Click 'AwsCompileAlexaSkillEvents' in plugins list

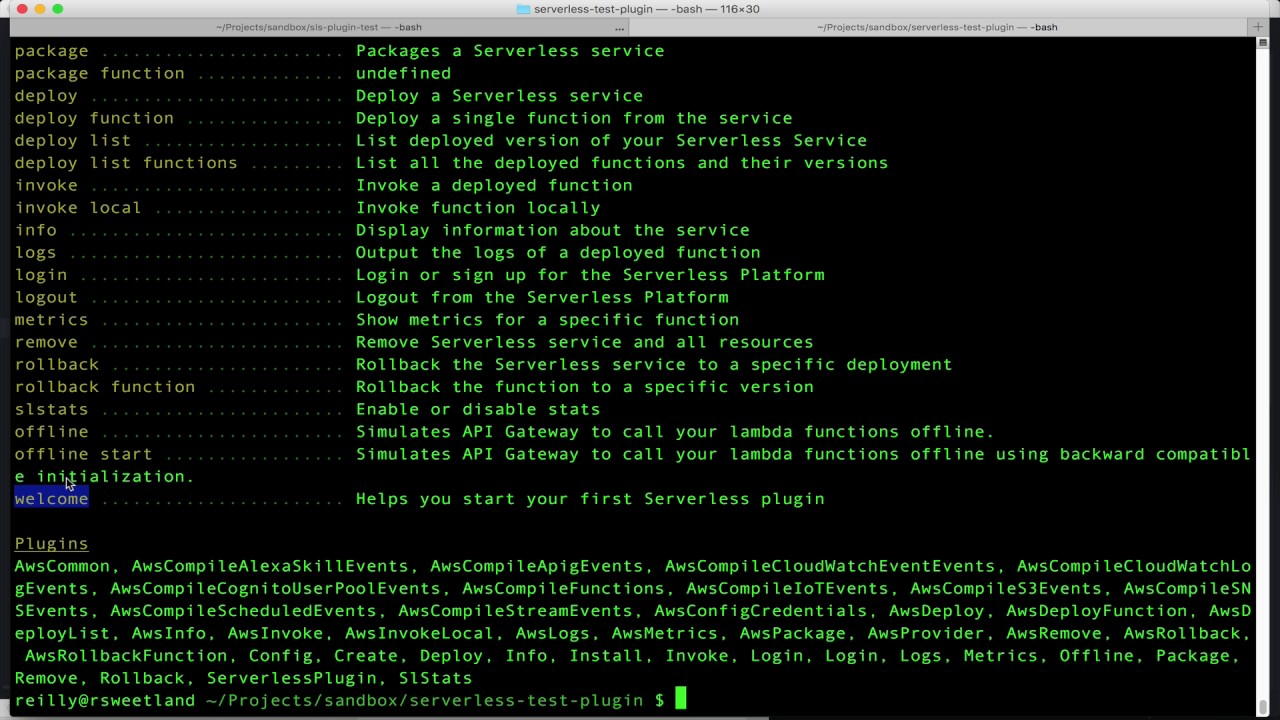click(270, 566)
